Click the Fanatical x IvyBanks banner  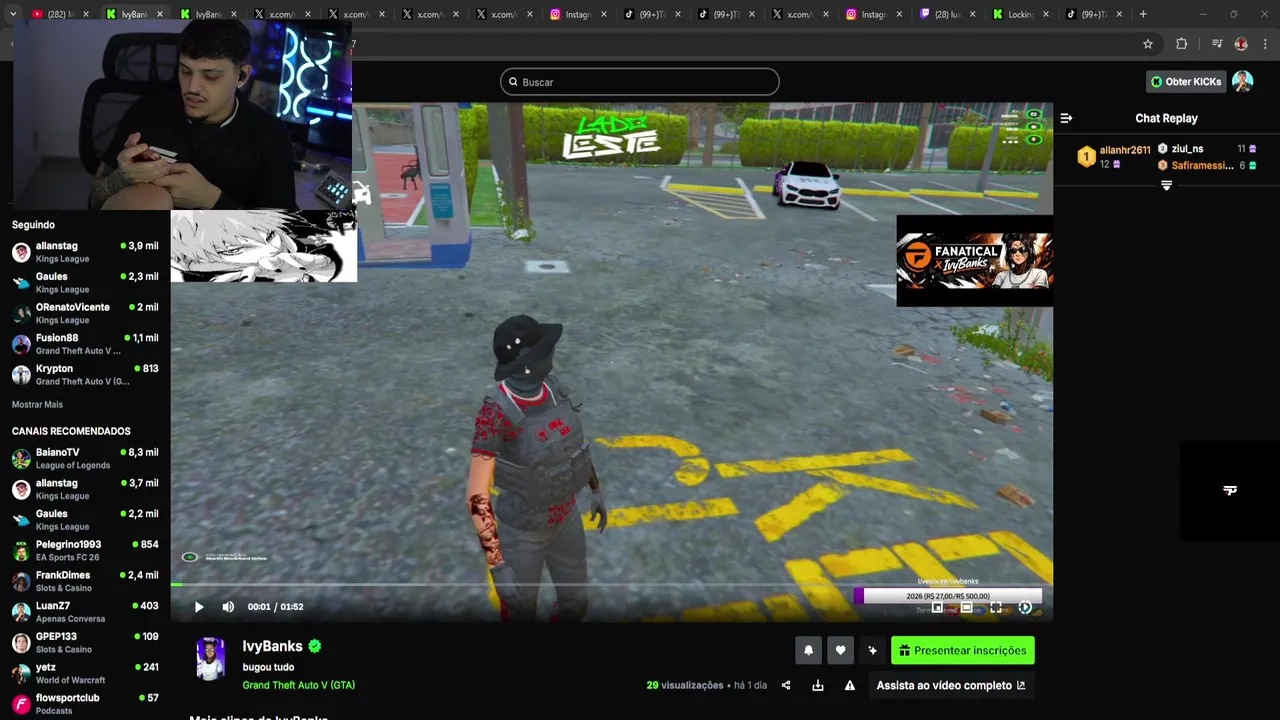pyautogui.click(x=974, y=261)
